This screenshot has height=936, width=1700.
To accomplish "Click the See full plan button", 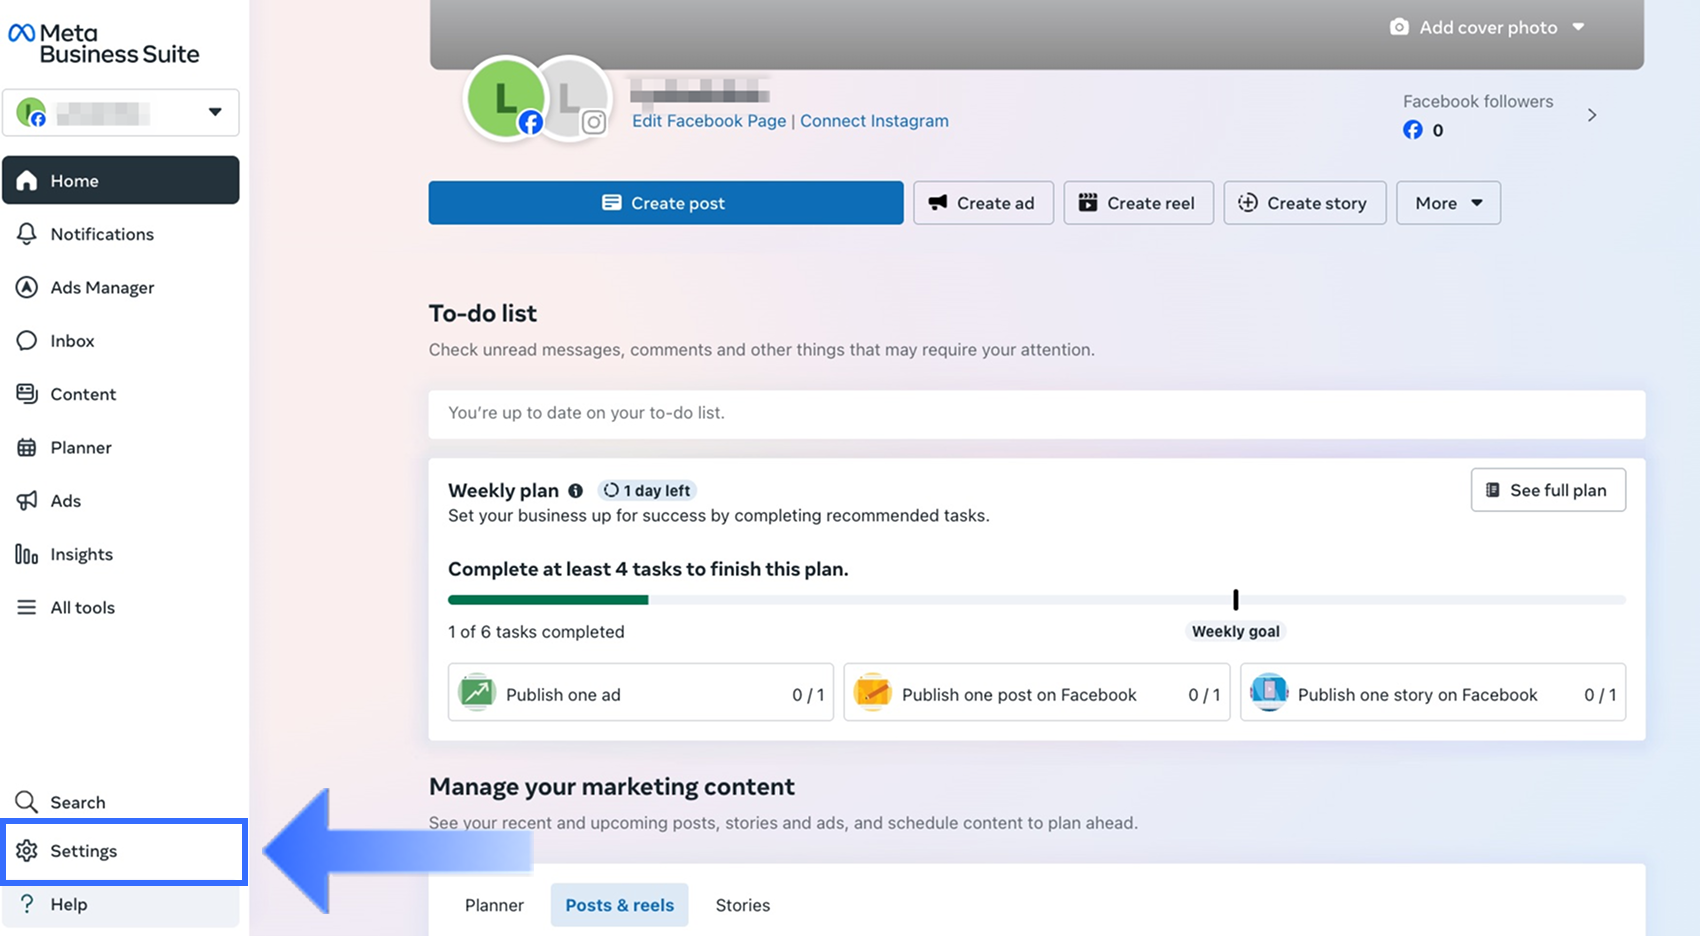I will click(1548, 490).
